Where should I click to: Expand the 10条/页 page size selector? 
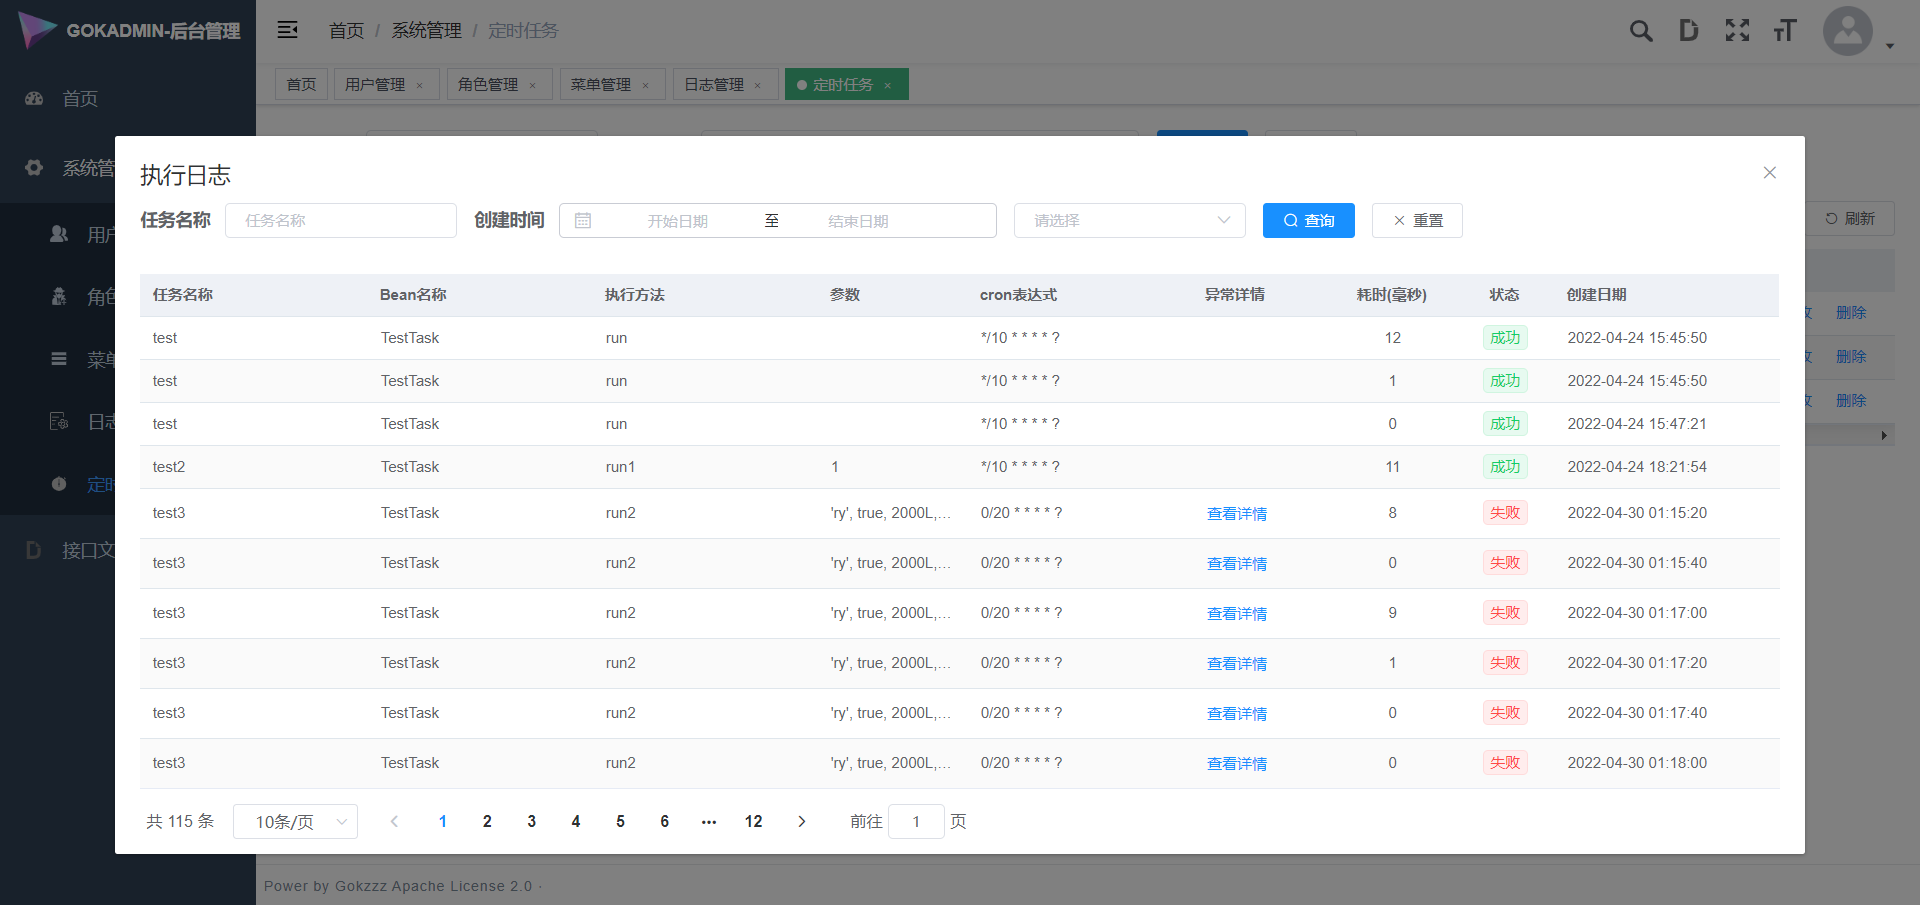(295, 822)
